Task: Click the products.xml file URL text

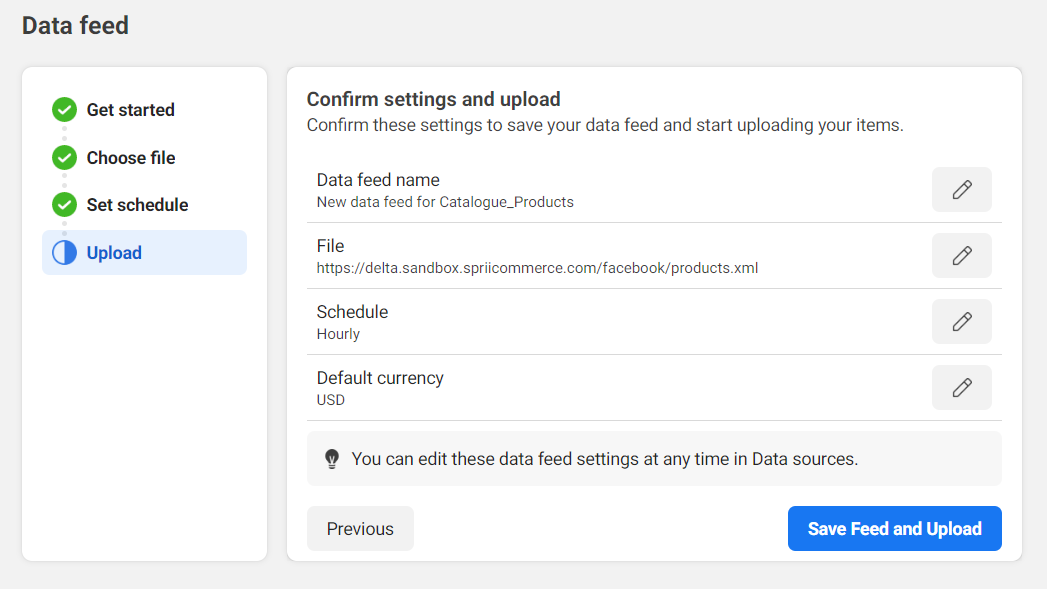Action: click(x=537, y=268)
